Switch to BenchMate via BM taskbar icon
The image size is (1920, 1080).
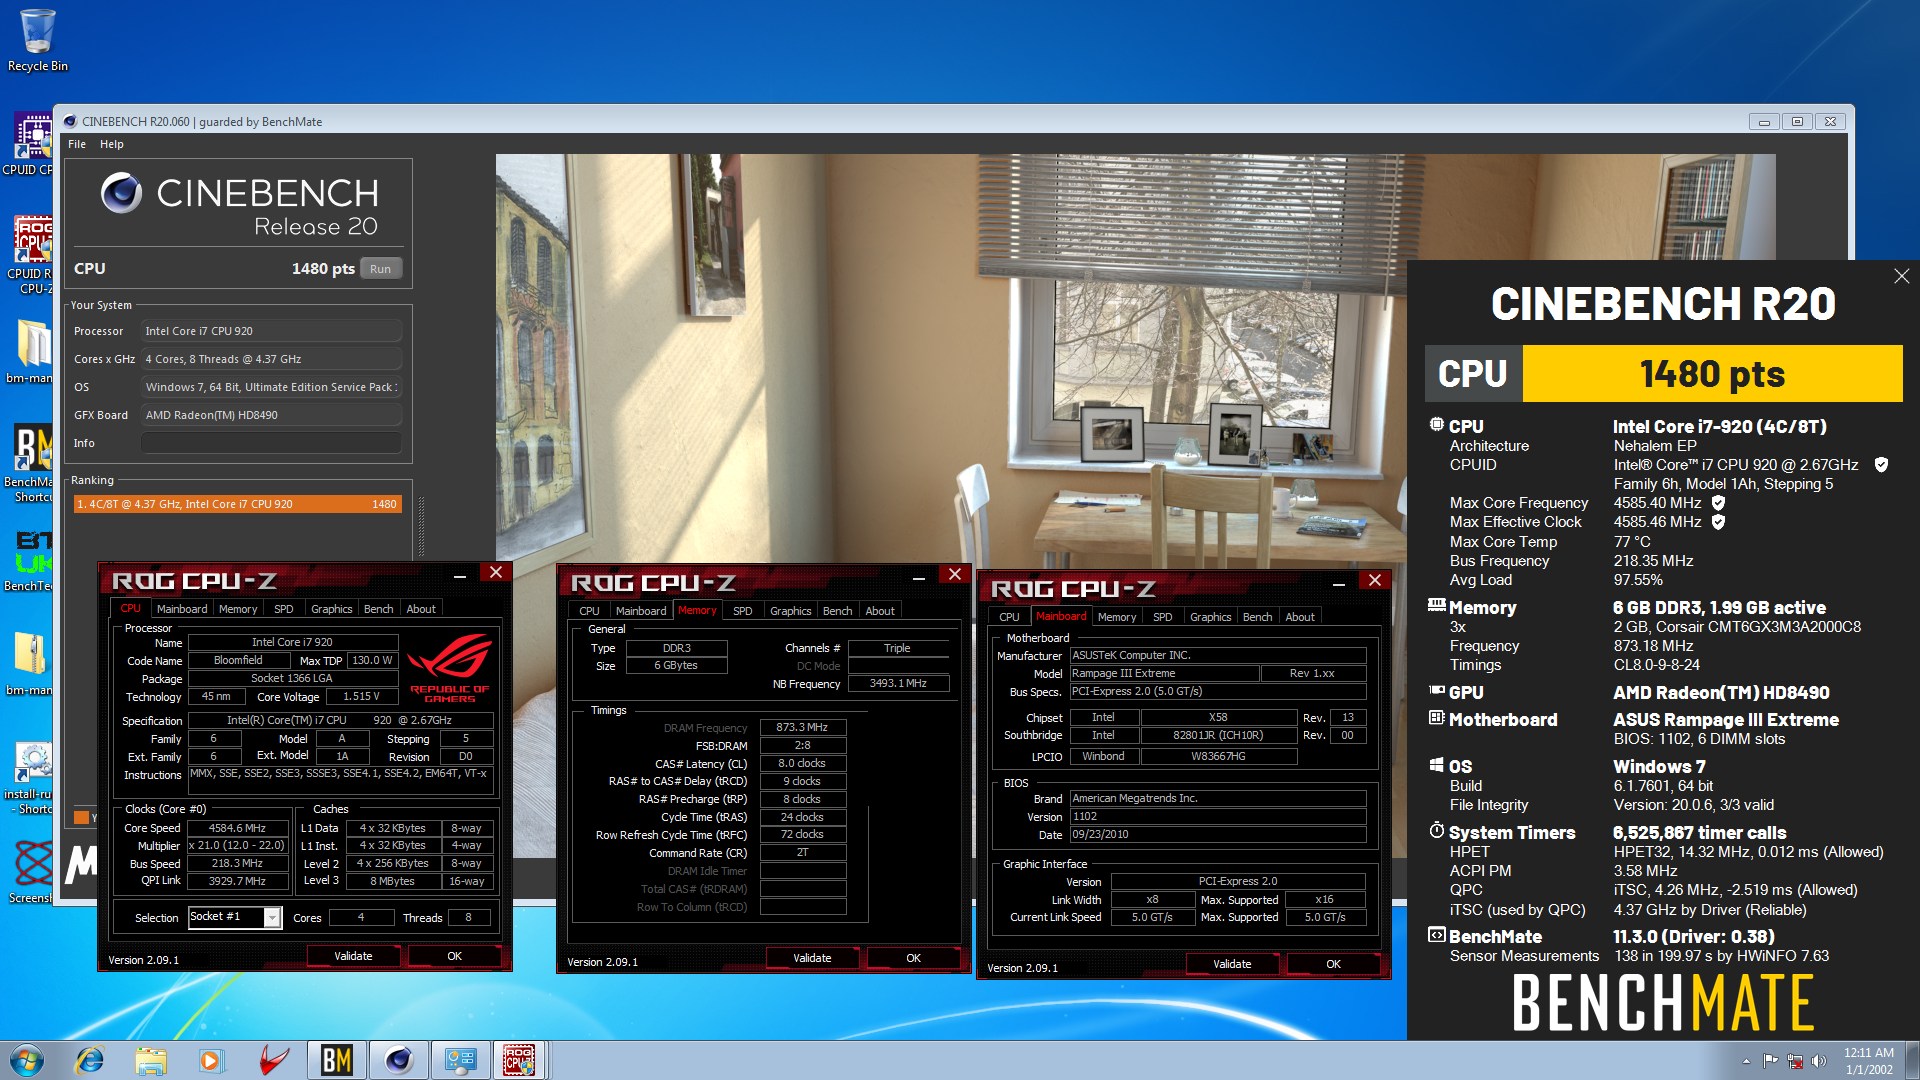coord(336,1060)
